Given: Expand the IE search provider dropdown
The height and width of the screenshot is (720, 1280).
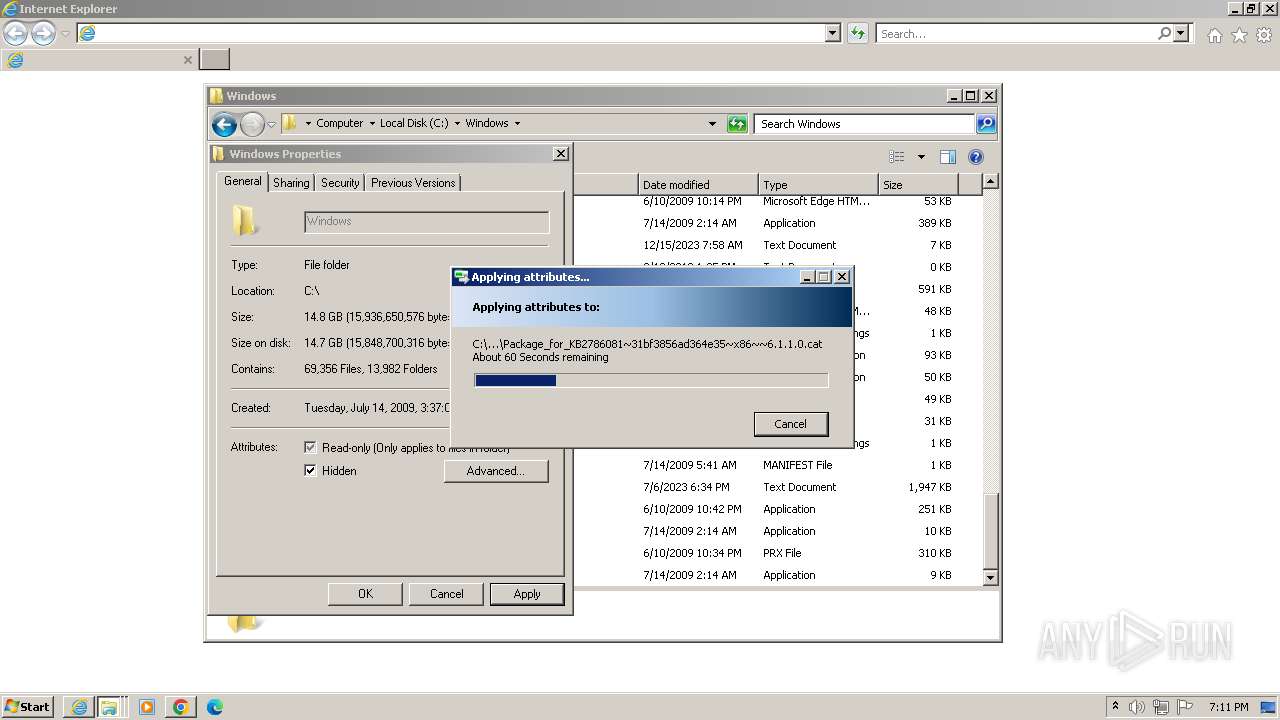Looking at the screenshot, I should point(1182,34).
